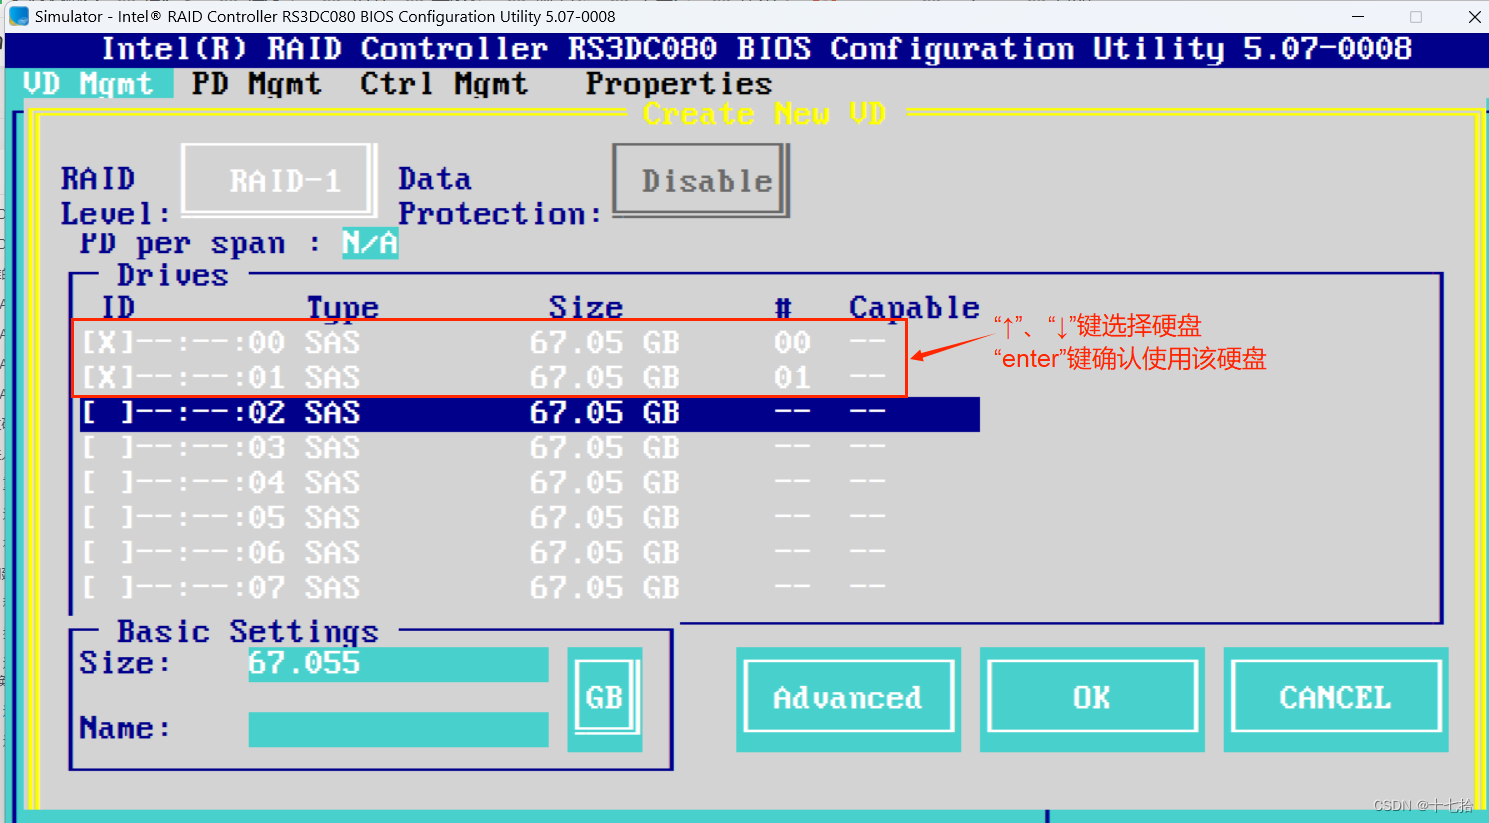The height and width of the screenshot is (823, 1489).
Task: Click SAS type of drive 07
Action: coord(332,588)
